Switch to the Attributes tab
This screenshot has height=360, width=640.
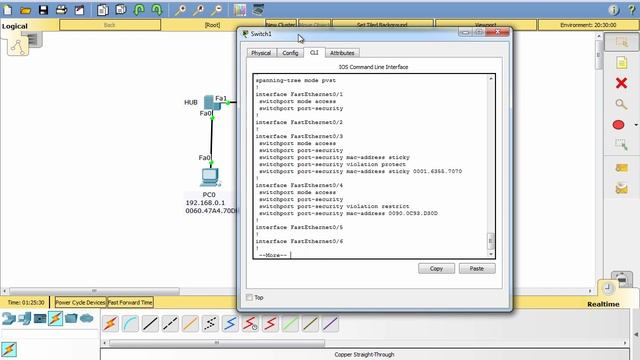pos(342,53)
